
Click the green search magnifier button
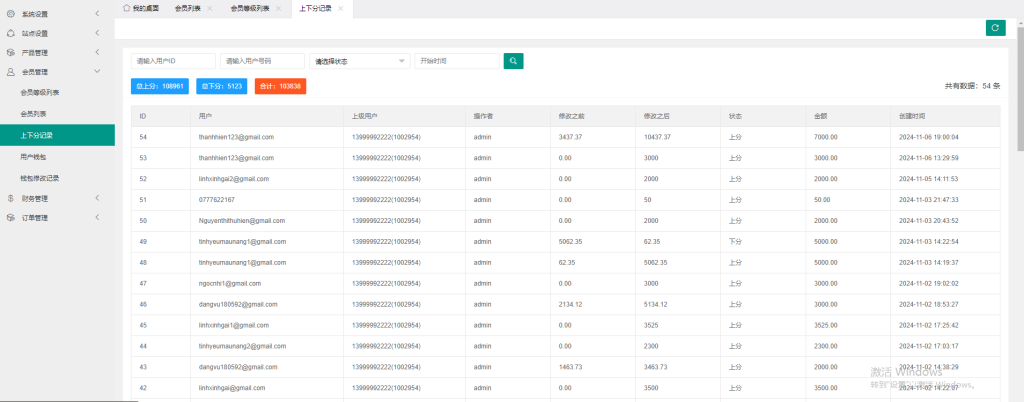pyautogui.click(x=513, y=61)
